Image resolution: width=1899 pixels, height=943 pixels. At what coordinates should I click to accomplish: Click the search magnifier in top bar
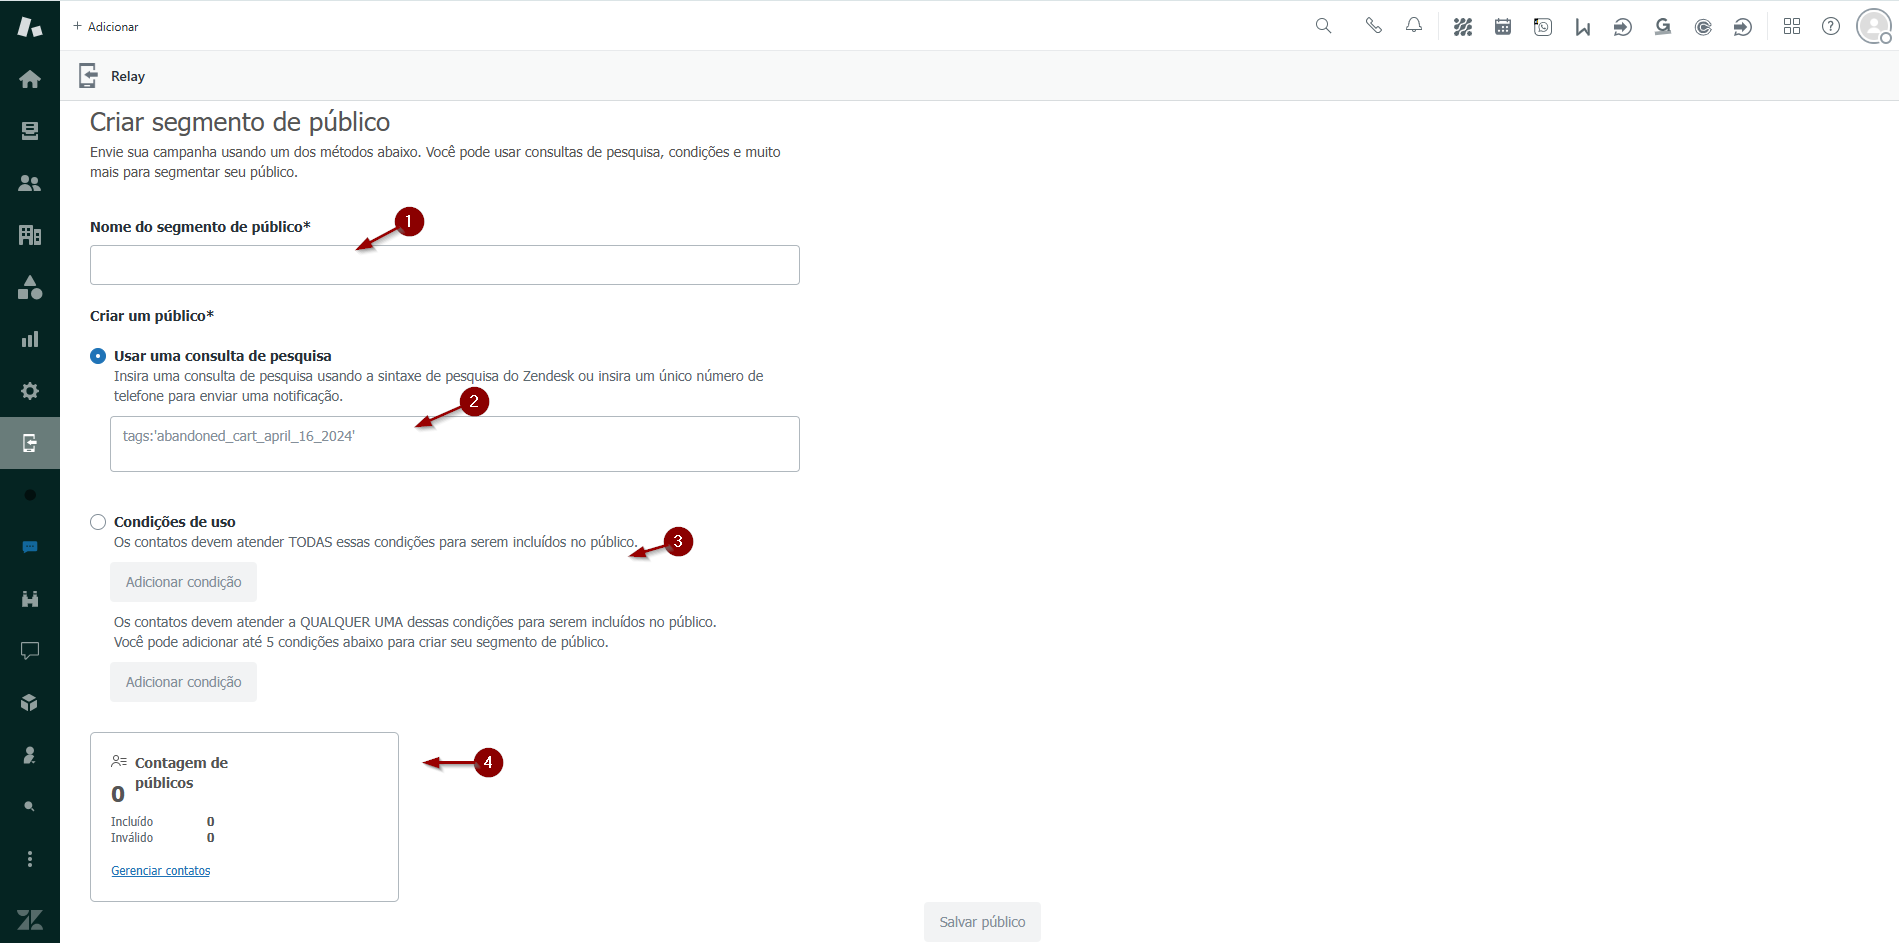[1323, 26]
